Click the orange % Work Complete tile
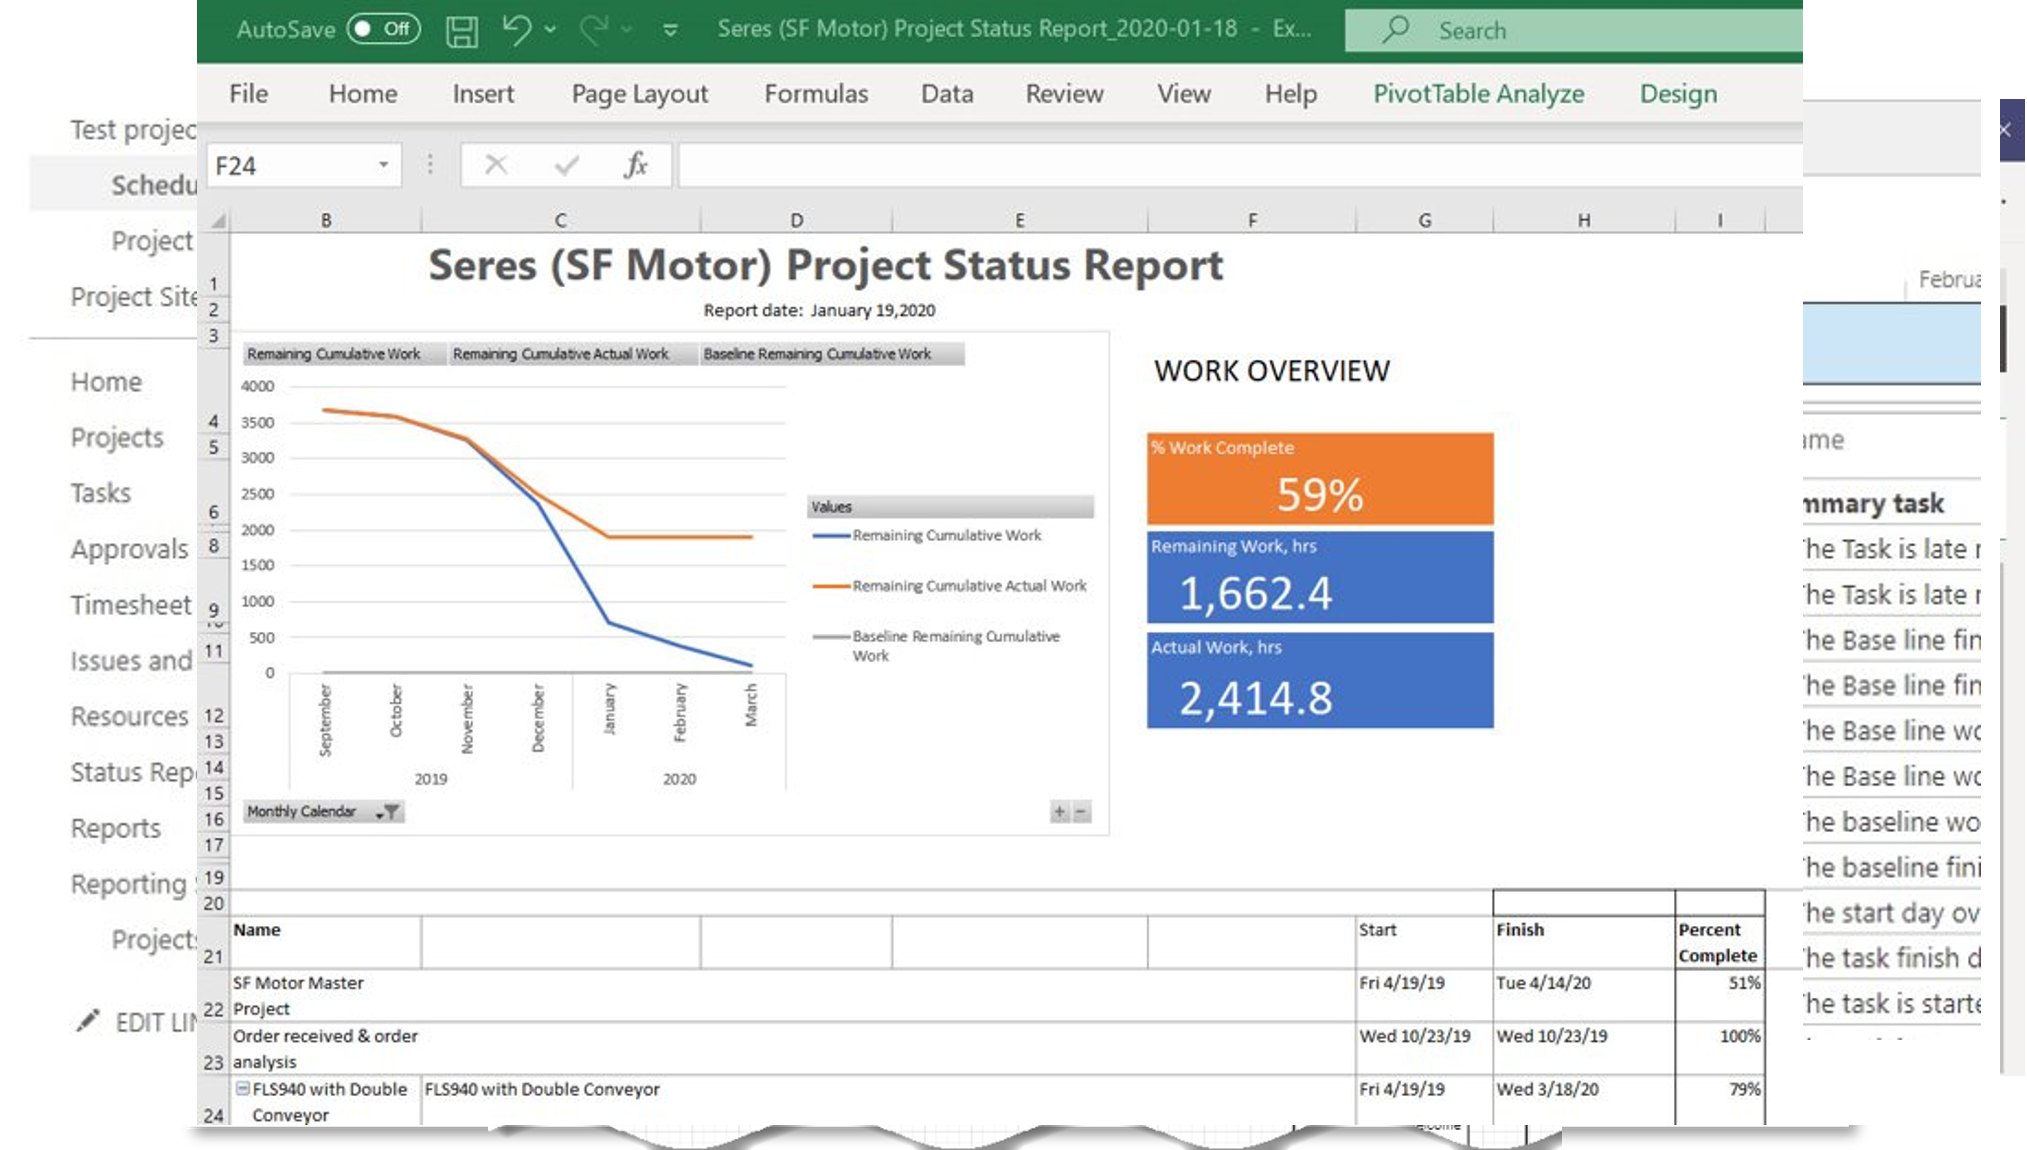The height and width of the screenshot is (1150, 2027). (x=1319, y=479)
